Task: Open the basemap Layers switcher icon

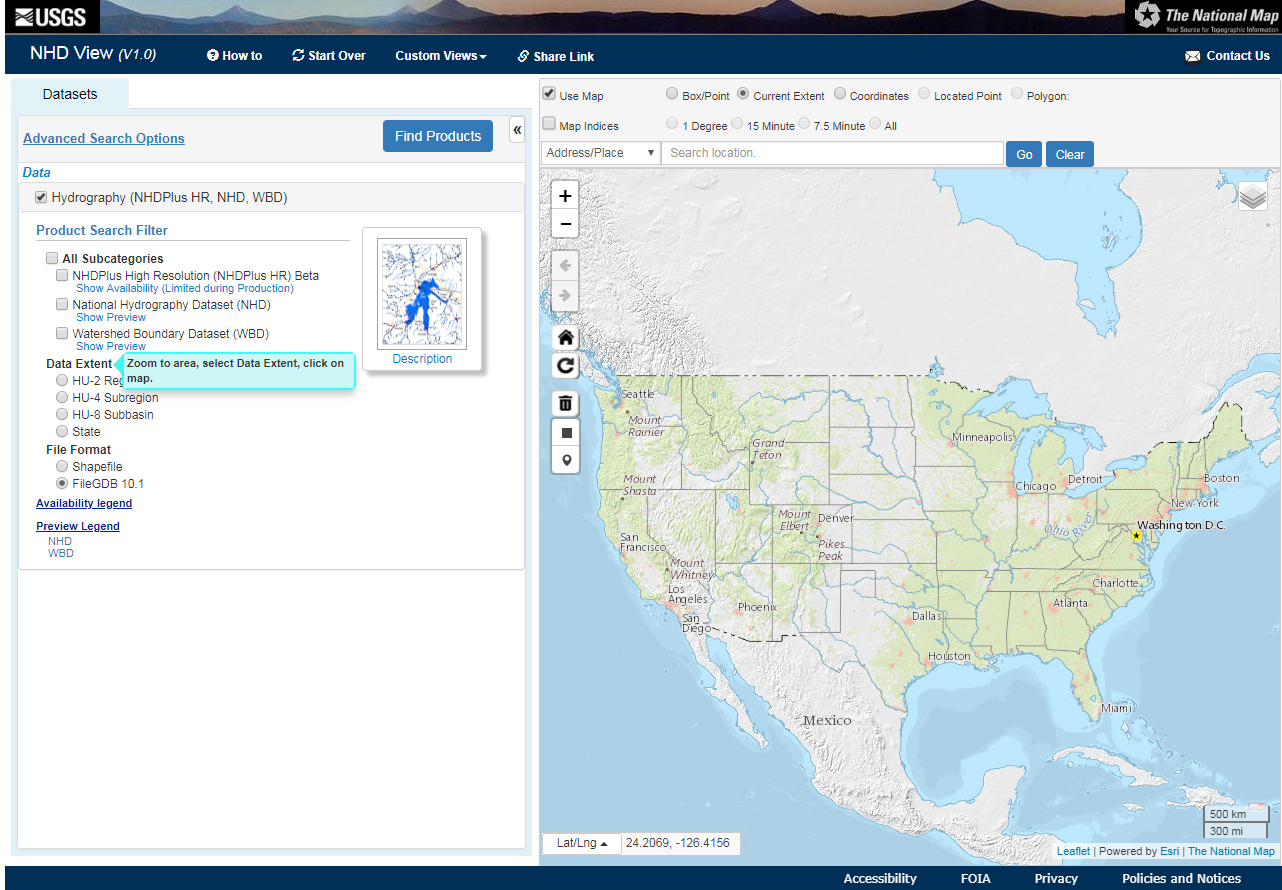Action: pyautogui.click(x=1252, y=196)
